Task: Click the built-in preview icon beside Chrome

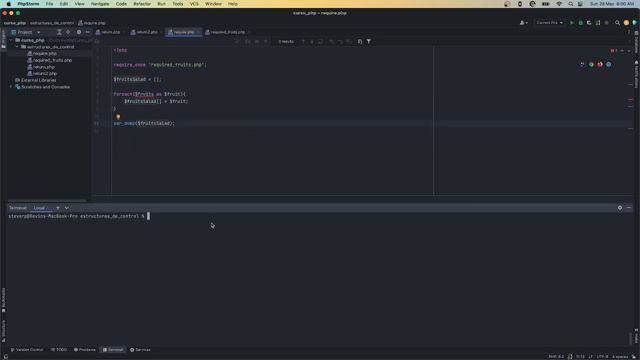Action: pos(582,64)
